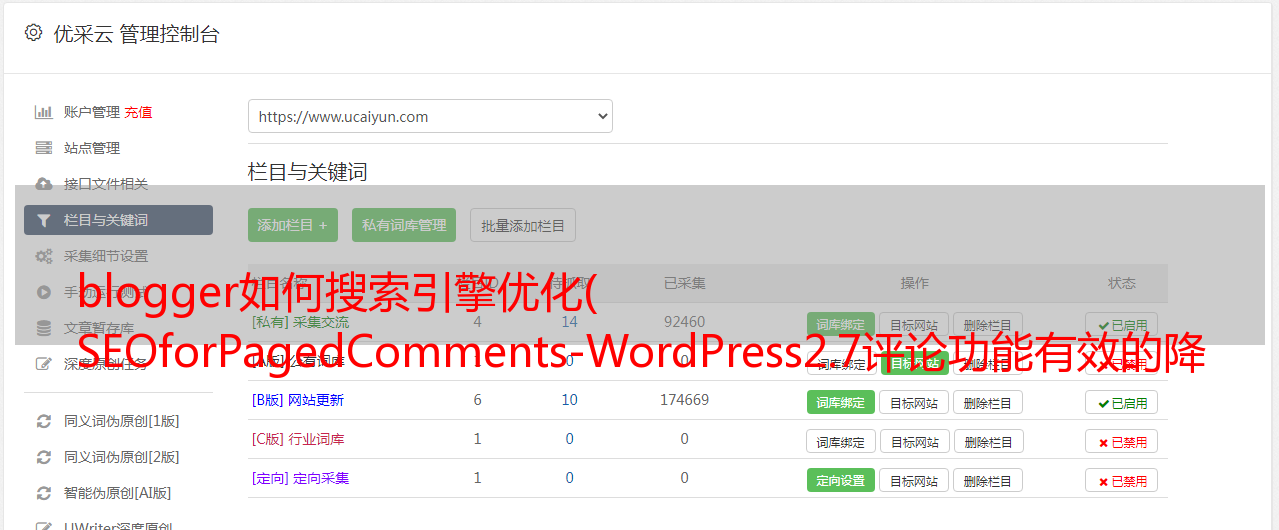Click 删除栏目 in the 采集交流 row

pyautogui.click(x=988, y=324)
